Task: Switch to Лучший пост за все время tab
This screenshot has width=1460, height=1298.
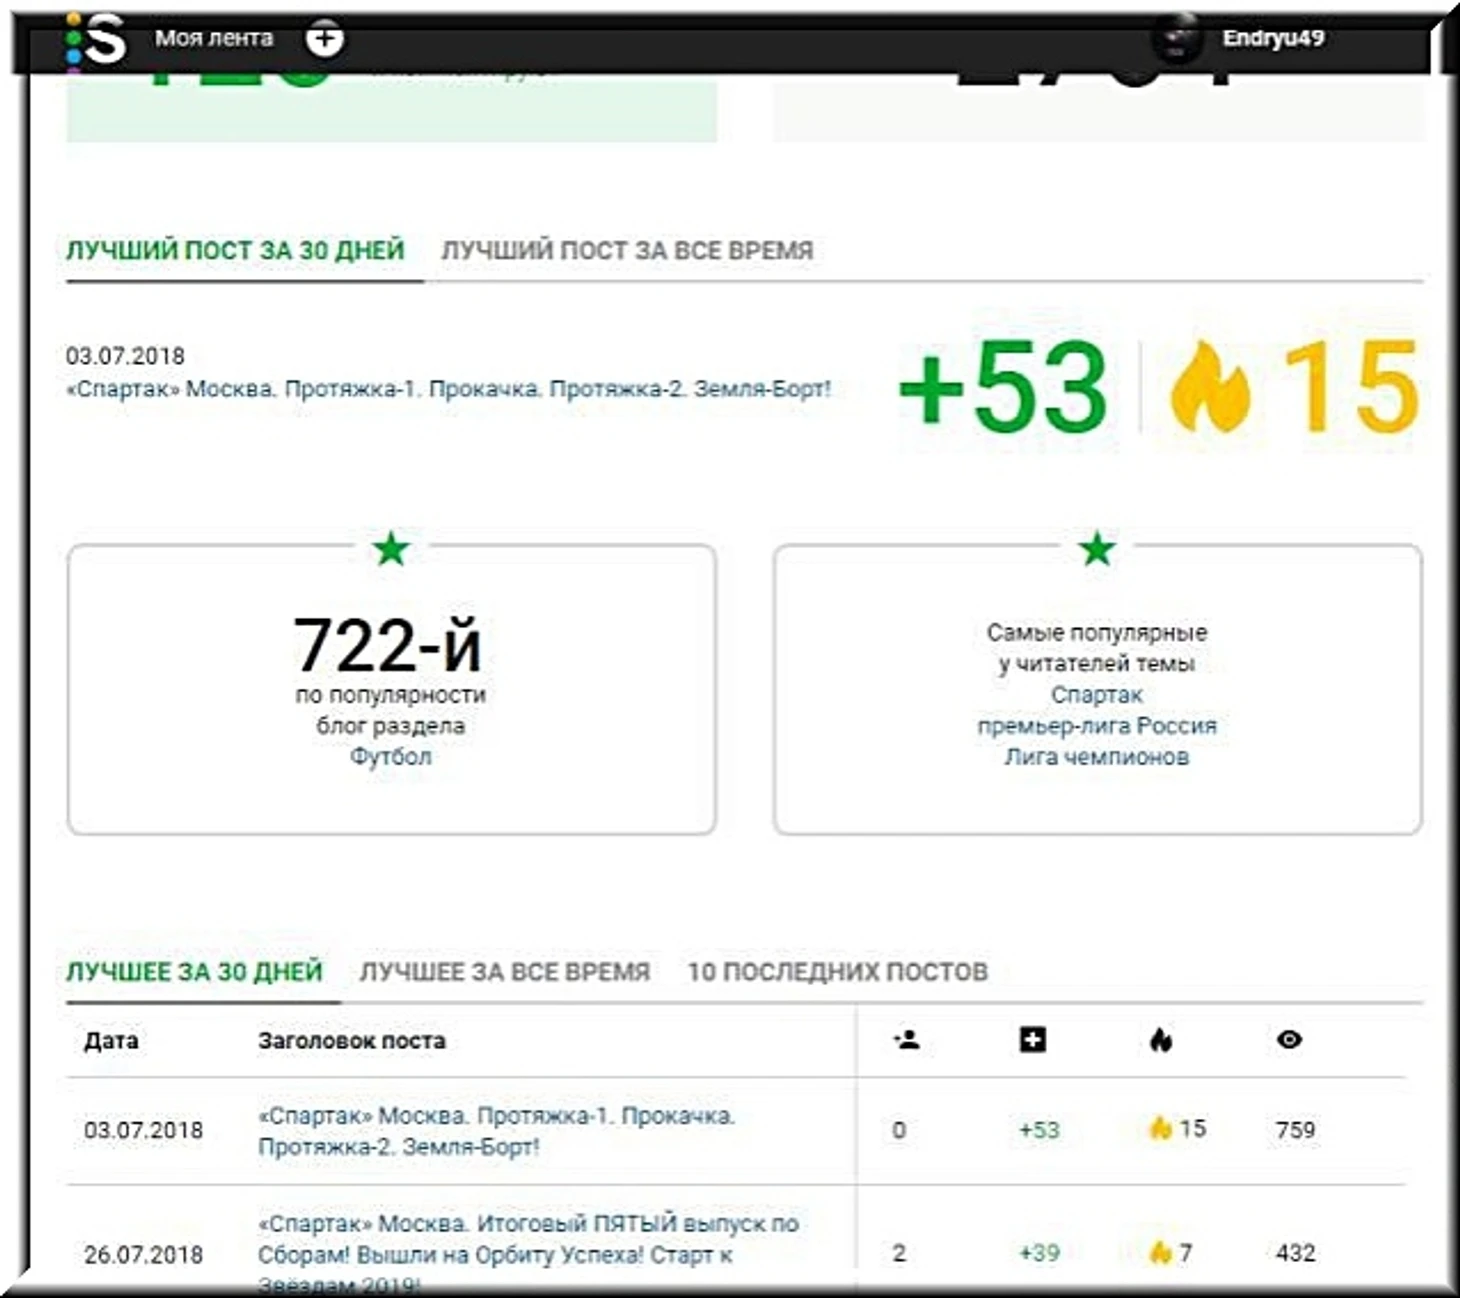Action: (627, 250)
